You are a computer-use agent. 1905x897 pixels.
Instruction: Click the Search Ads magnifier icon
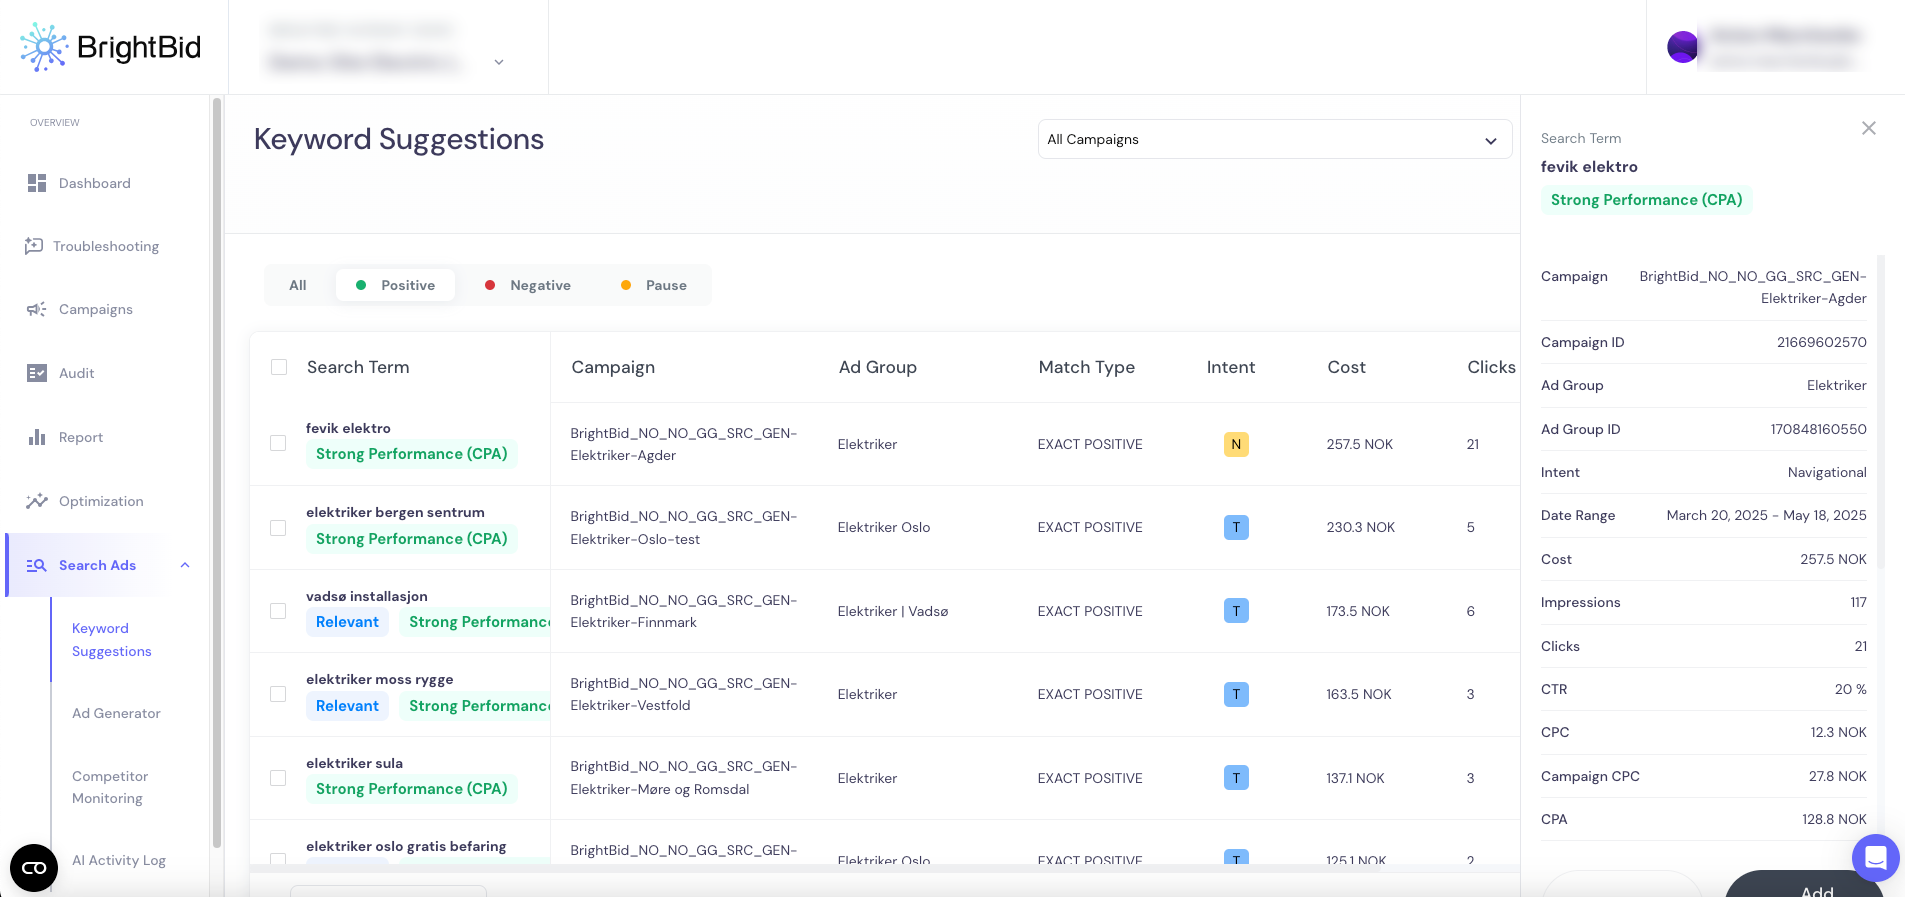click(x=37, y=565)
